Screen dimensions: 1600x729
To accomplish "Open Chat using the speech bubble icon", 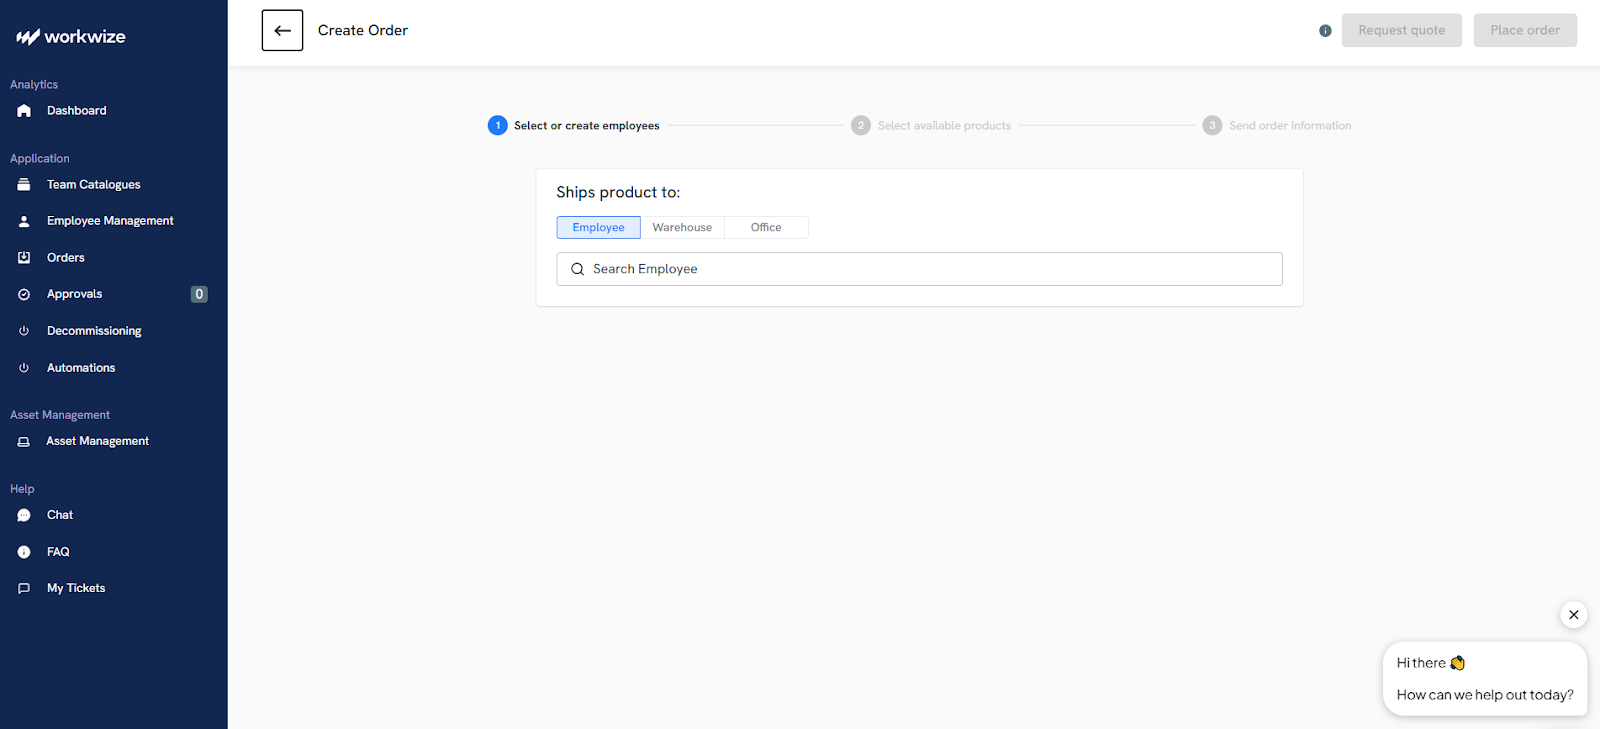I will 24,515.
